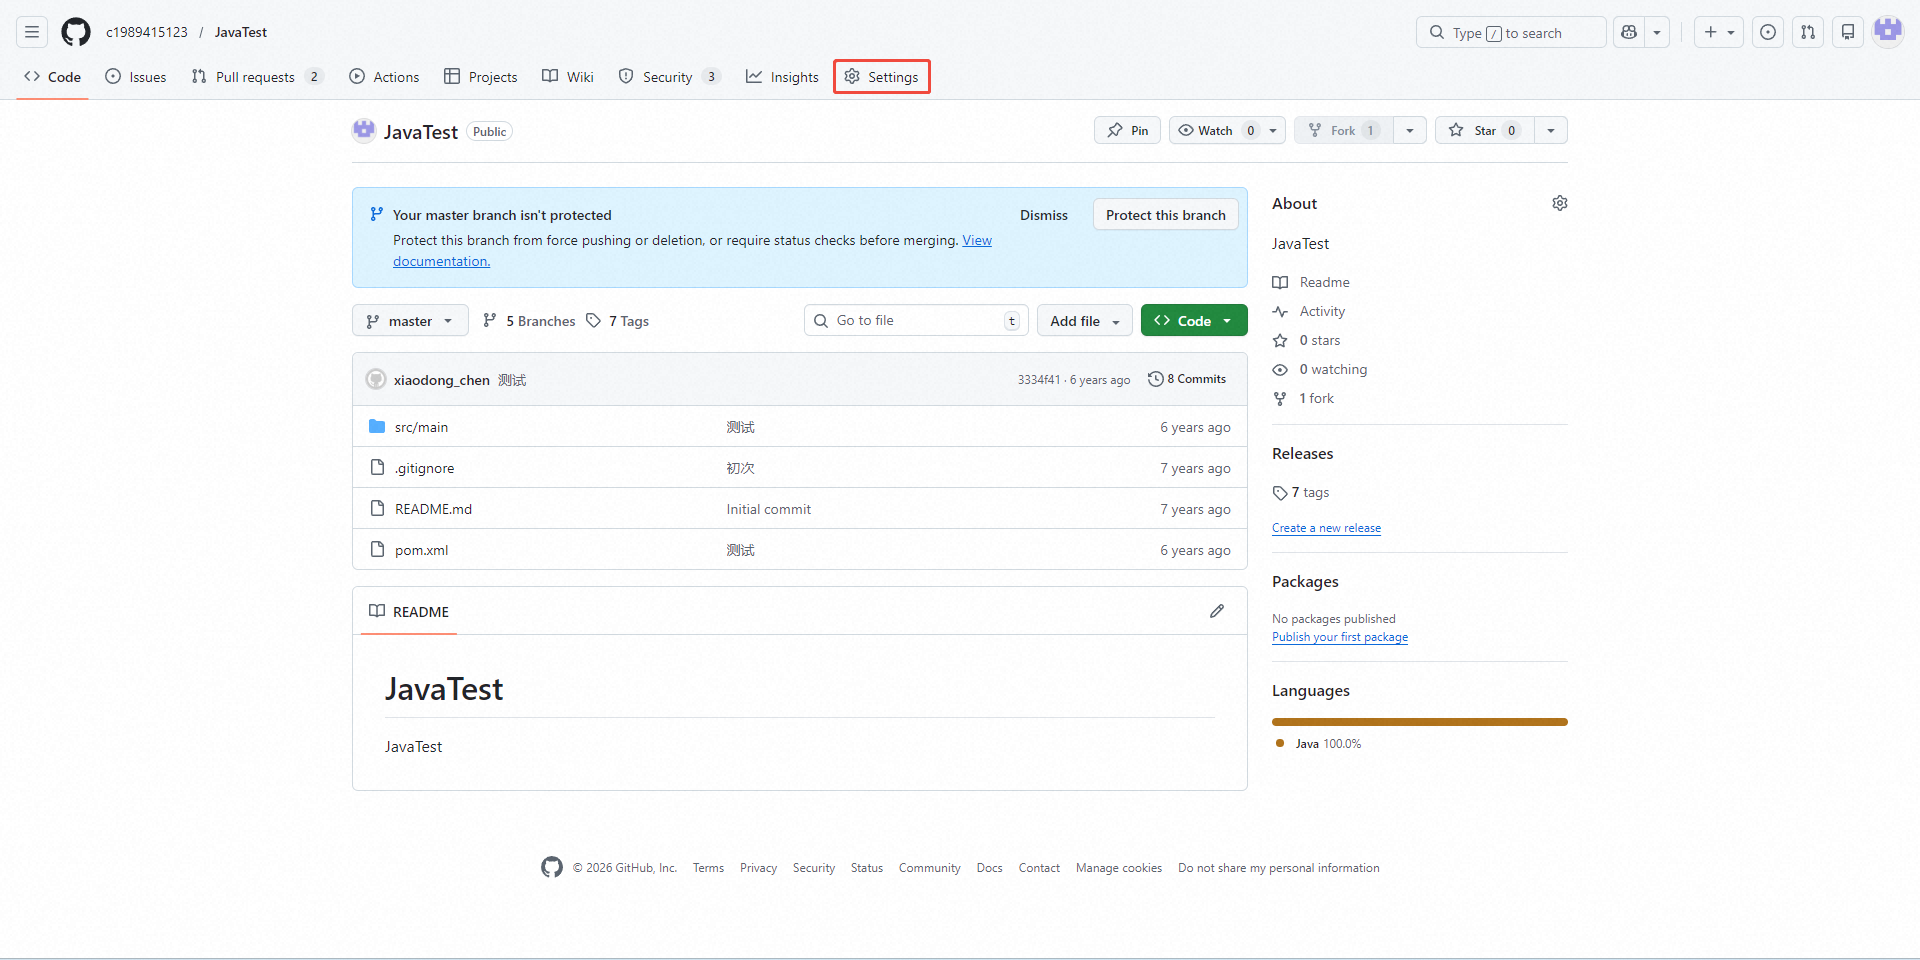Open the Create a new release link
The height and width of the screenshot is (960, 1920).
pos(1326,528)
